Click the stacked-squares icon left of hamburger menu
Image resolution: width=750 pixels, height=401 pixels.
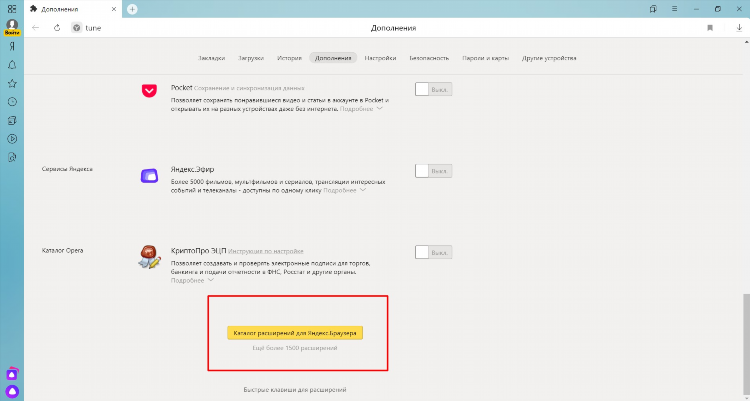(x=653, y=9)
